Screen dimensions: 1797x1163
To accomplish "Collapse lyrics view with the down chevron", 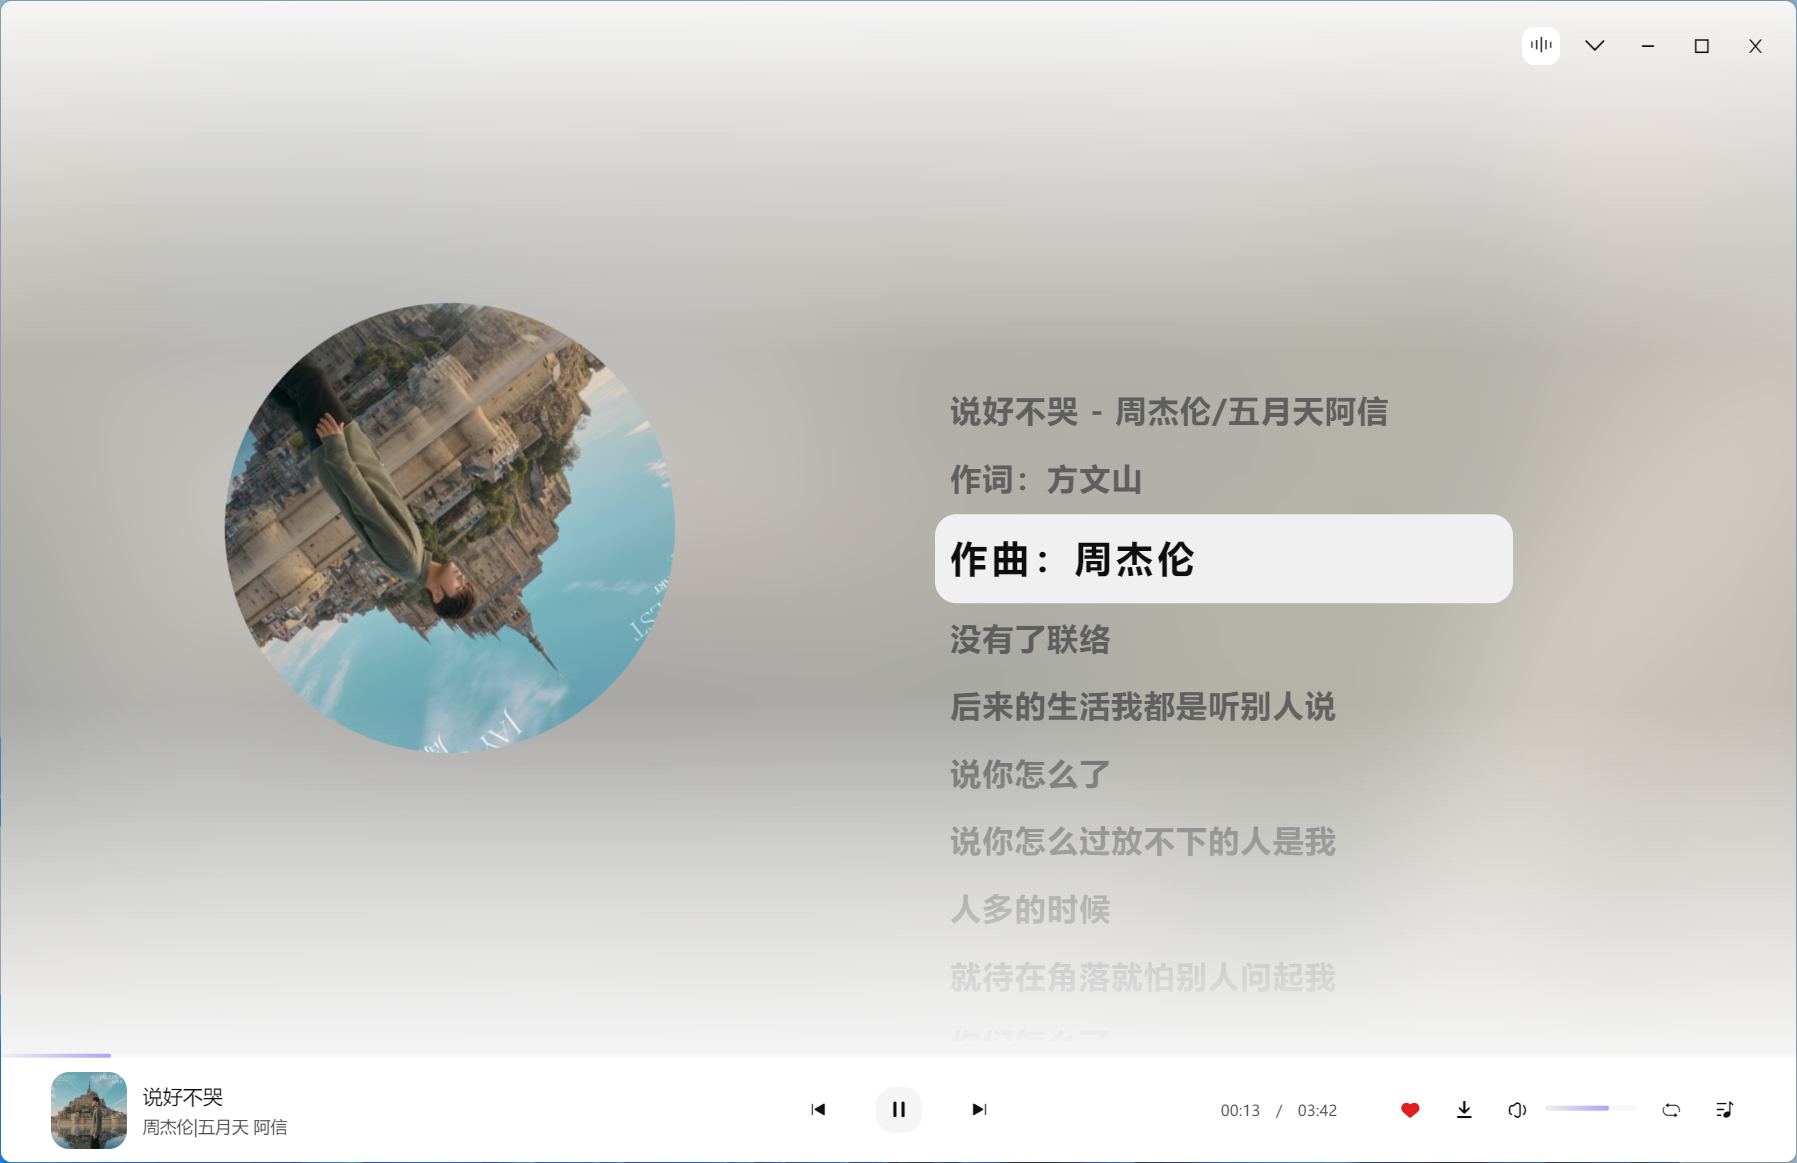I will coord(1595,46).
